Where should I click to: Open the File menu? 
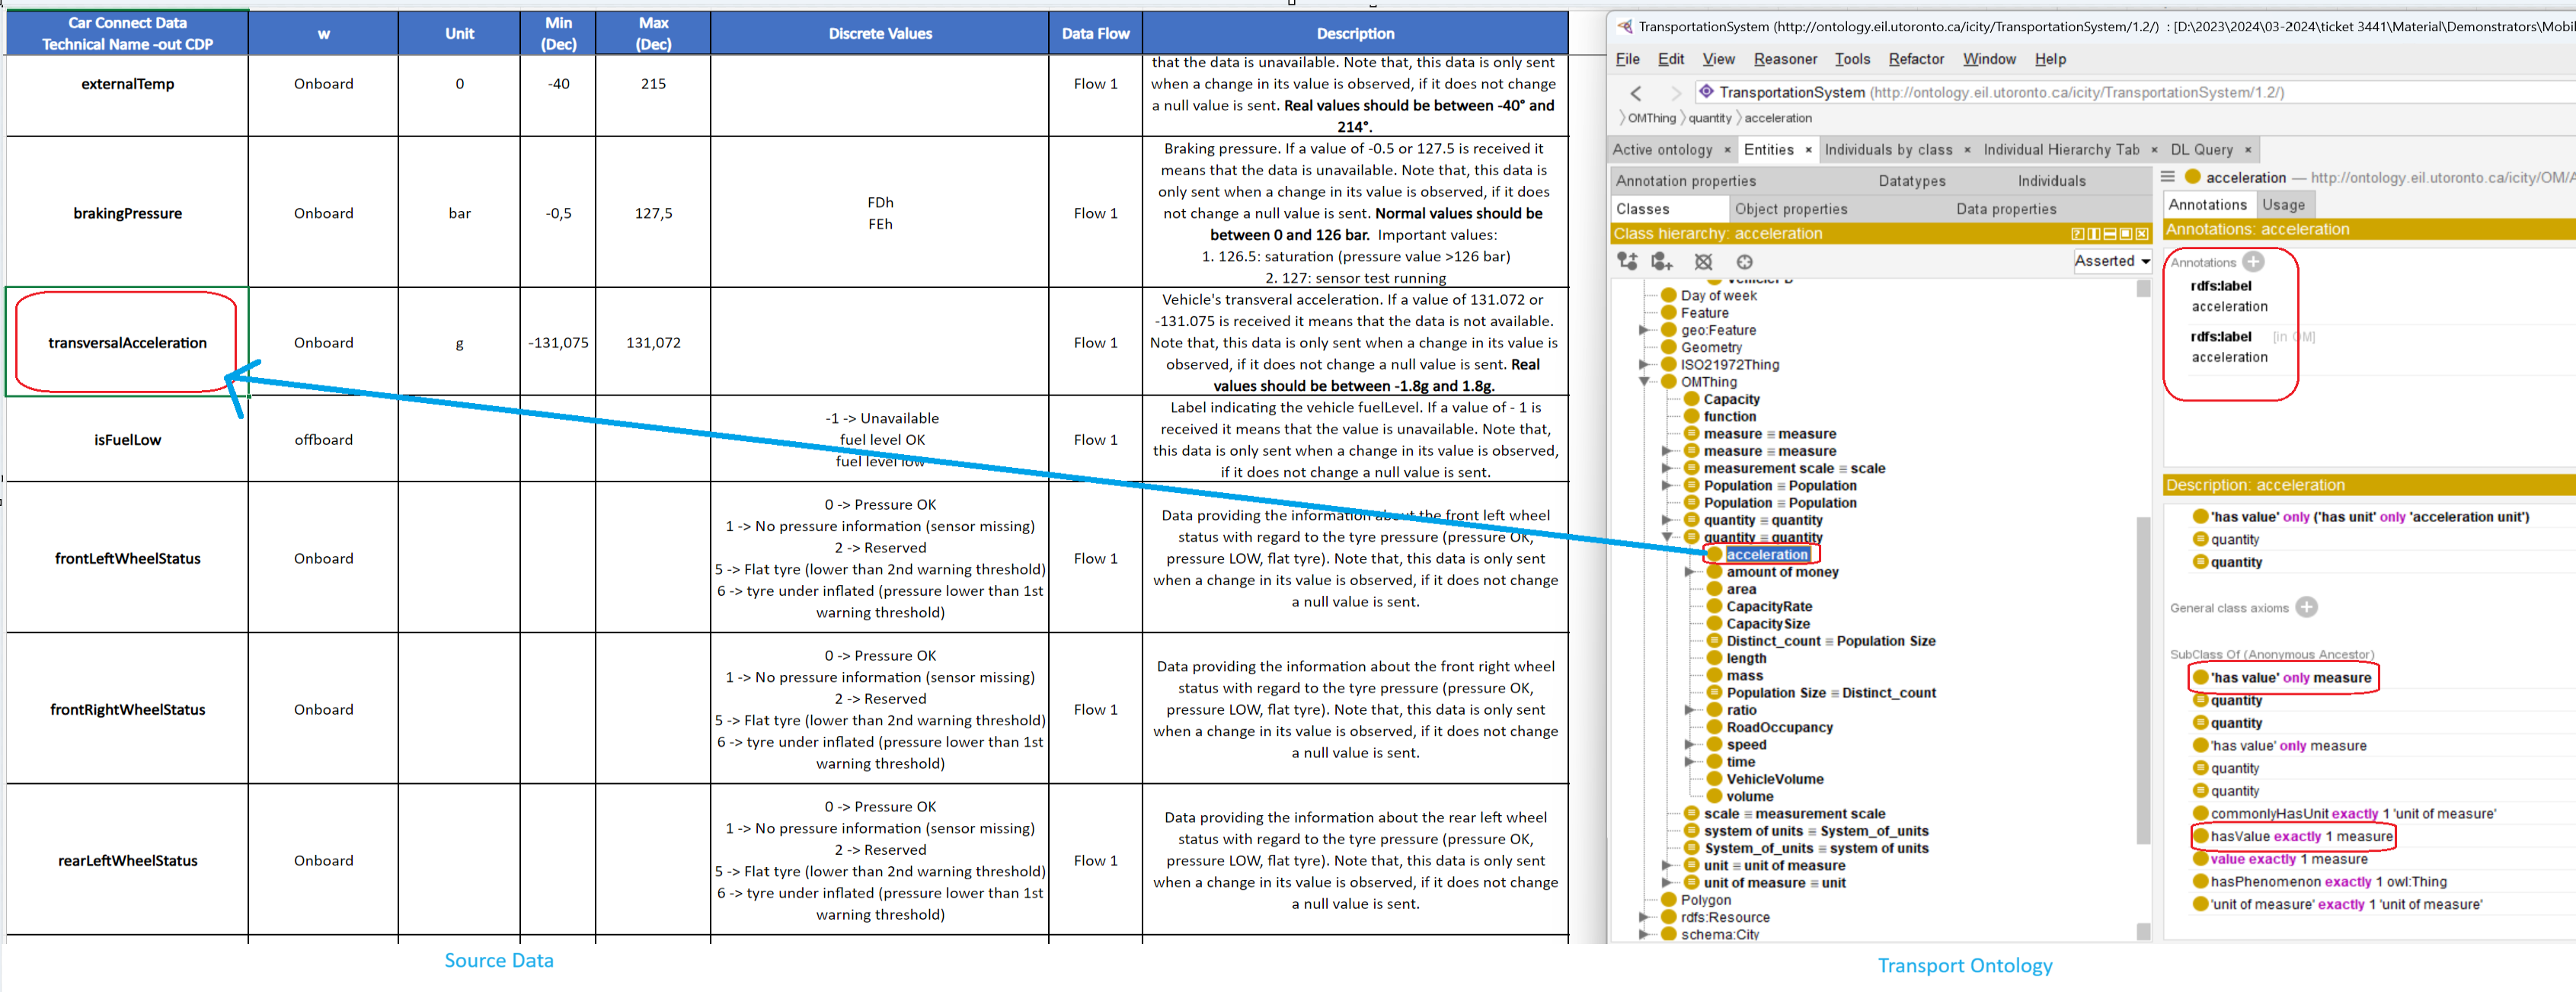coord(1628,59)
